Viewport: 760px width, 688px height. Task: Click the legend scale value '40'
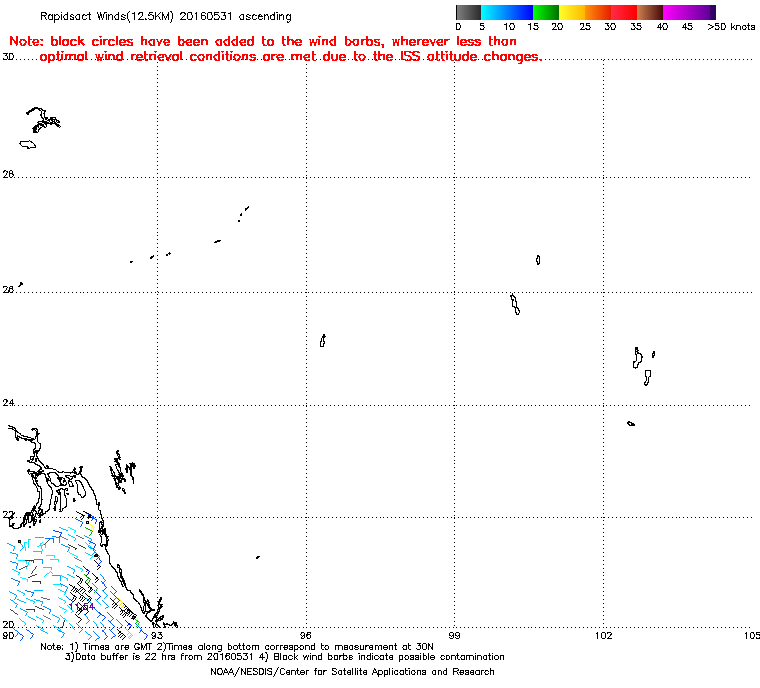coord(662,27)
